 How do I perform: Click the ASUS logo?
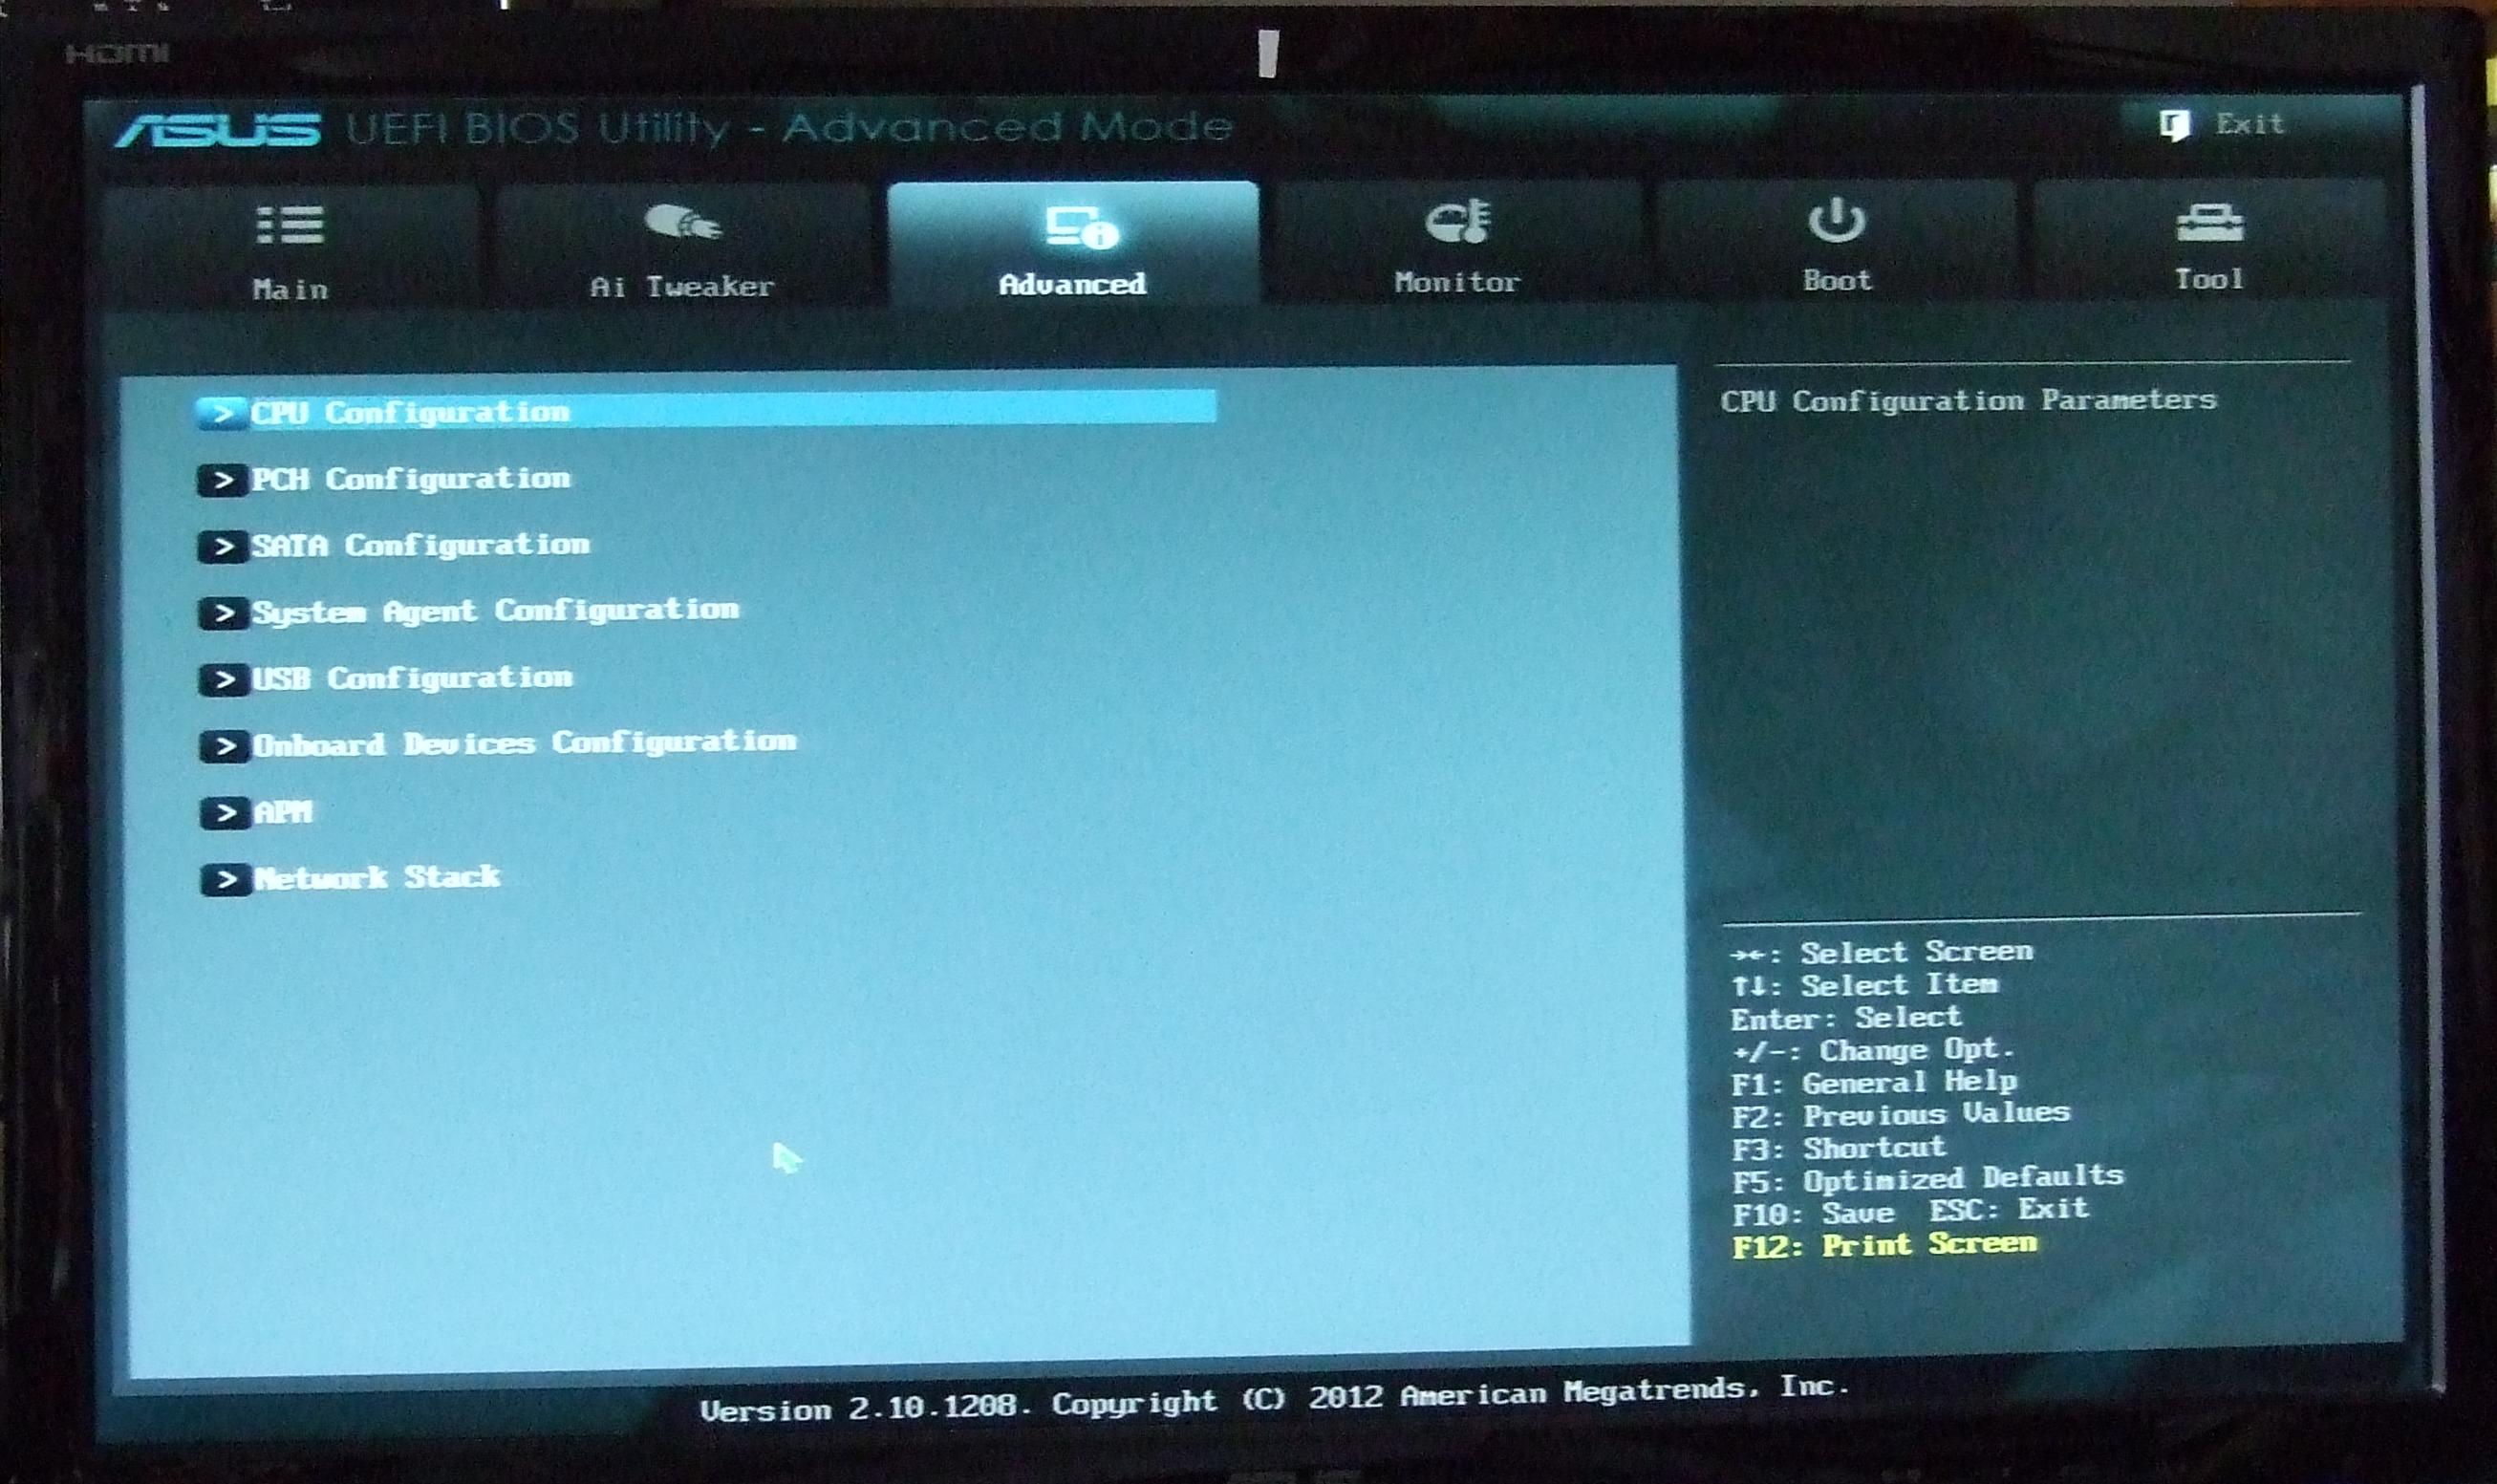[218, 130]
